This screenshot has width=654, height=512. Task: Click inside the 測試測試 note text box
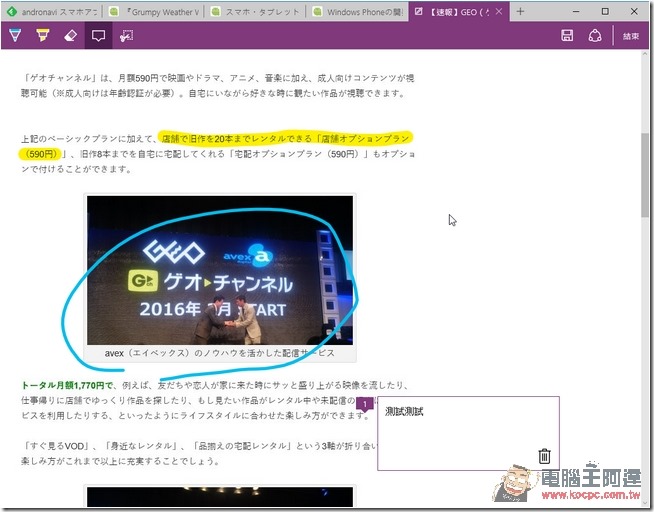(468, 433)
